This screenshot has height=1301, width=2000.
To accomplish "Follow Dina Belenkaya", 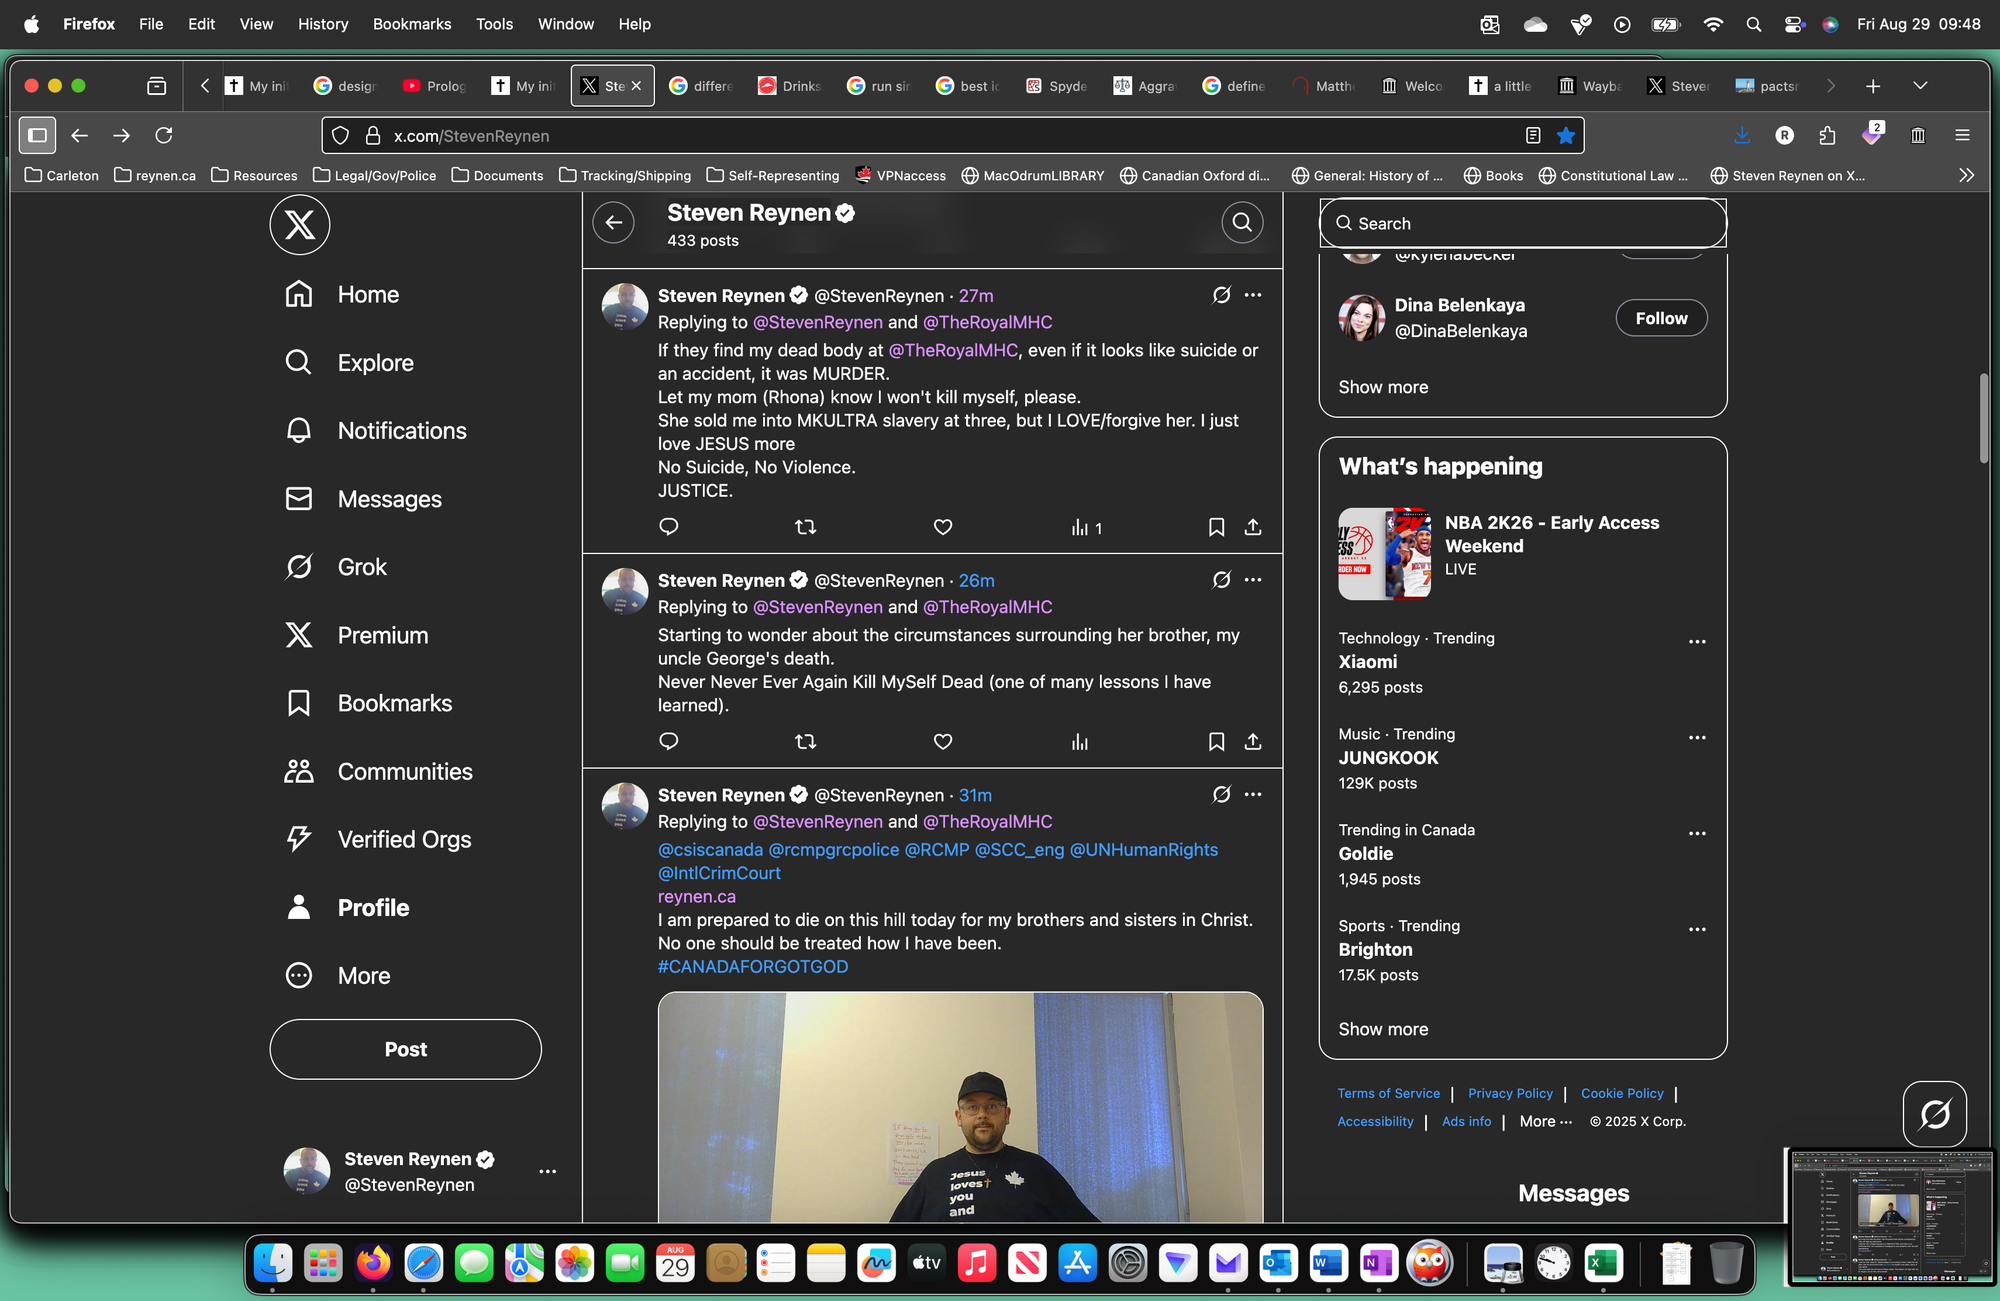I will point(1661,318).
